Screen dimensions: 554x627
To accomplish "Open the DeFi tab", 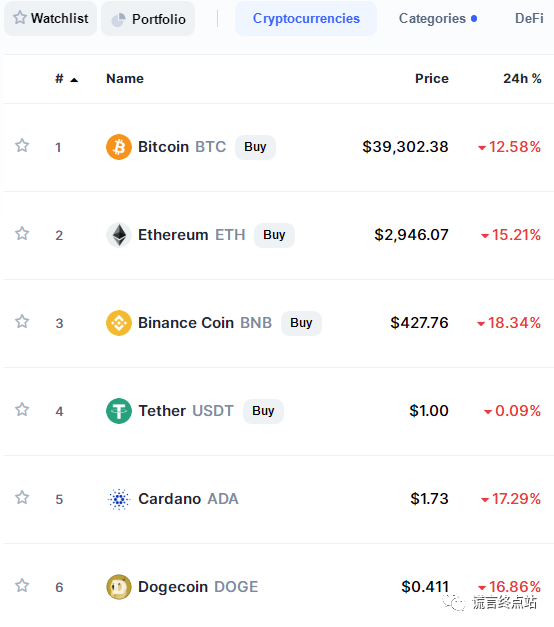I will coord(529,18).
